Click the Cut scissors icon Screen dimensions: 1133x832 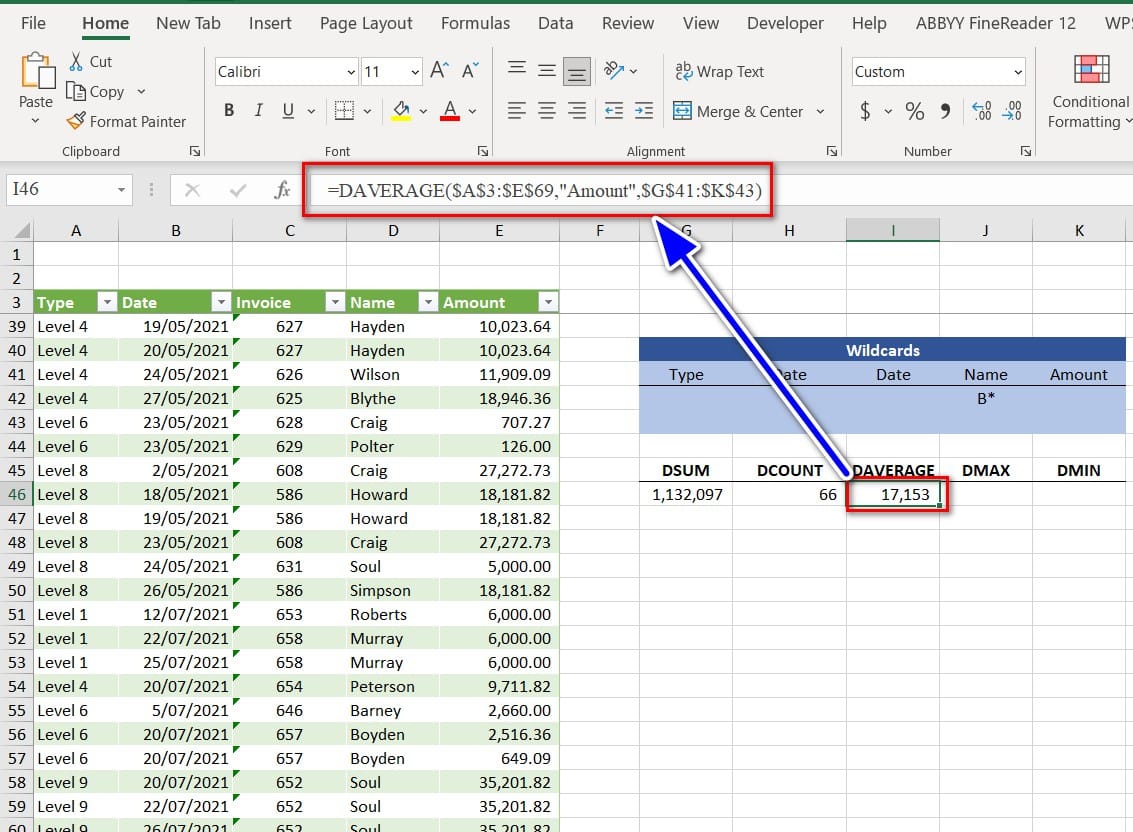coord(76,61)
